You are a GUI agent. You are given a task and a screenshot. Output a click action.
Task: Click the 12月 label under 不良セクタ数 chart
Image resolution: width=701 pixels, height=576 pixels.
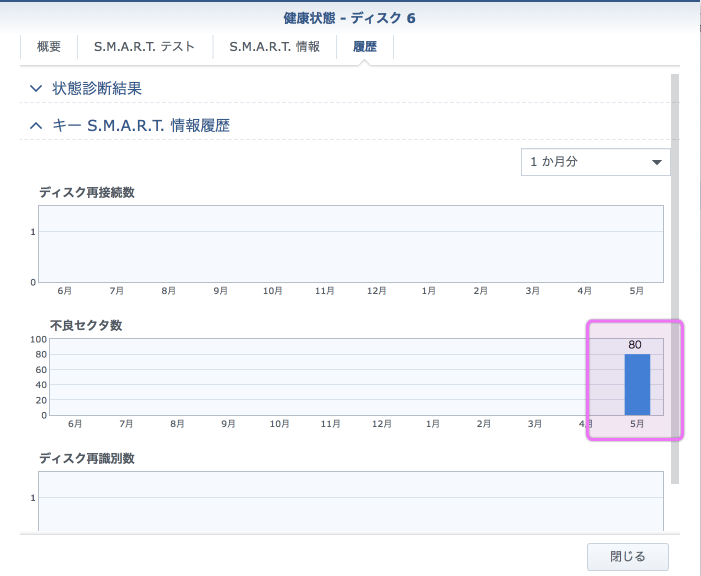click(382, 424)
